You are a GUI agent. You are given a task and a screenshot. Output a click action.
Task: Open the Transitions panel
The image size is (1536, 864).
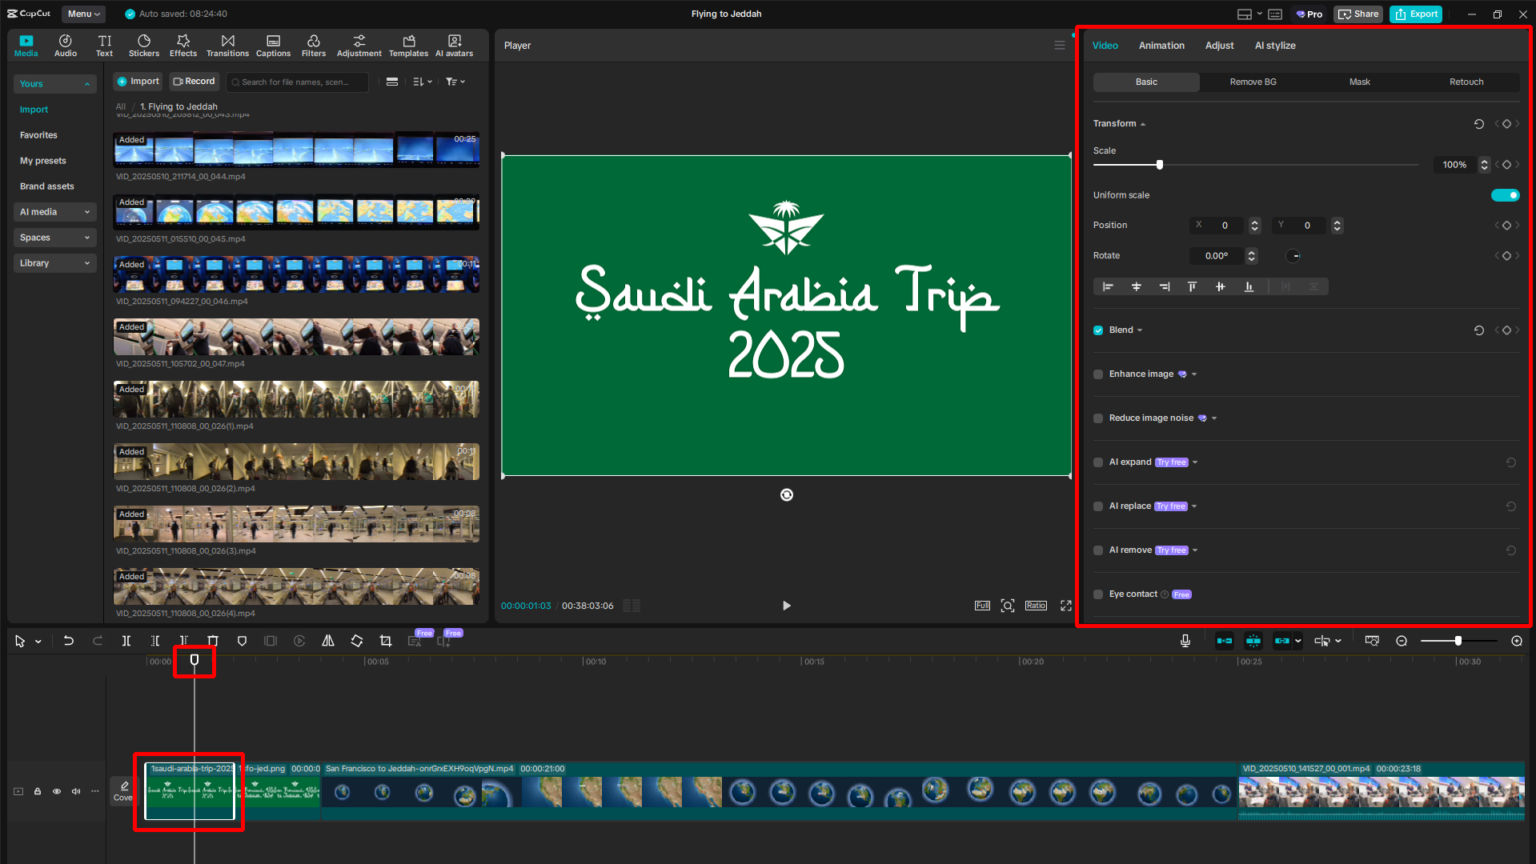pos(227,44)
